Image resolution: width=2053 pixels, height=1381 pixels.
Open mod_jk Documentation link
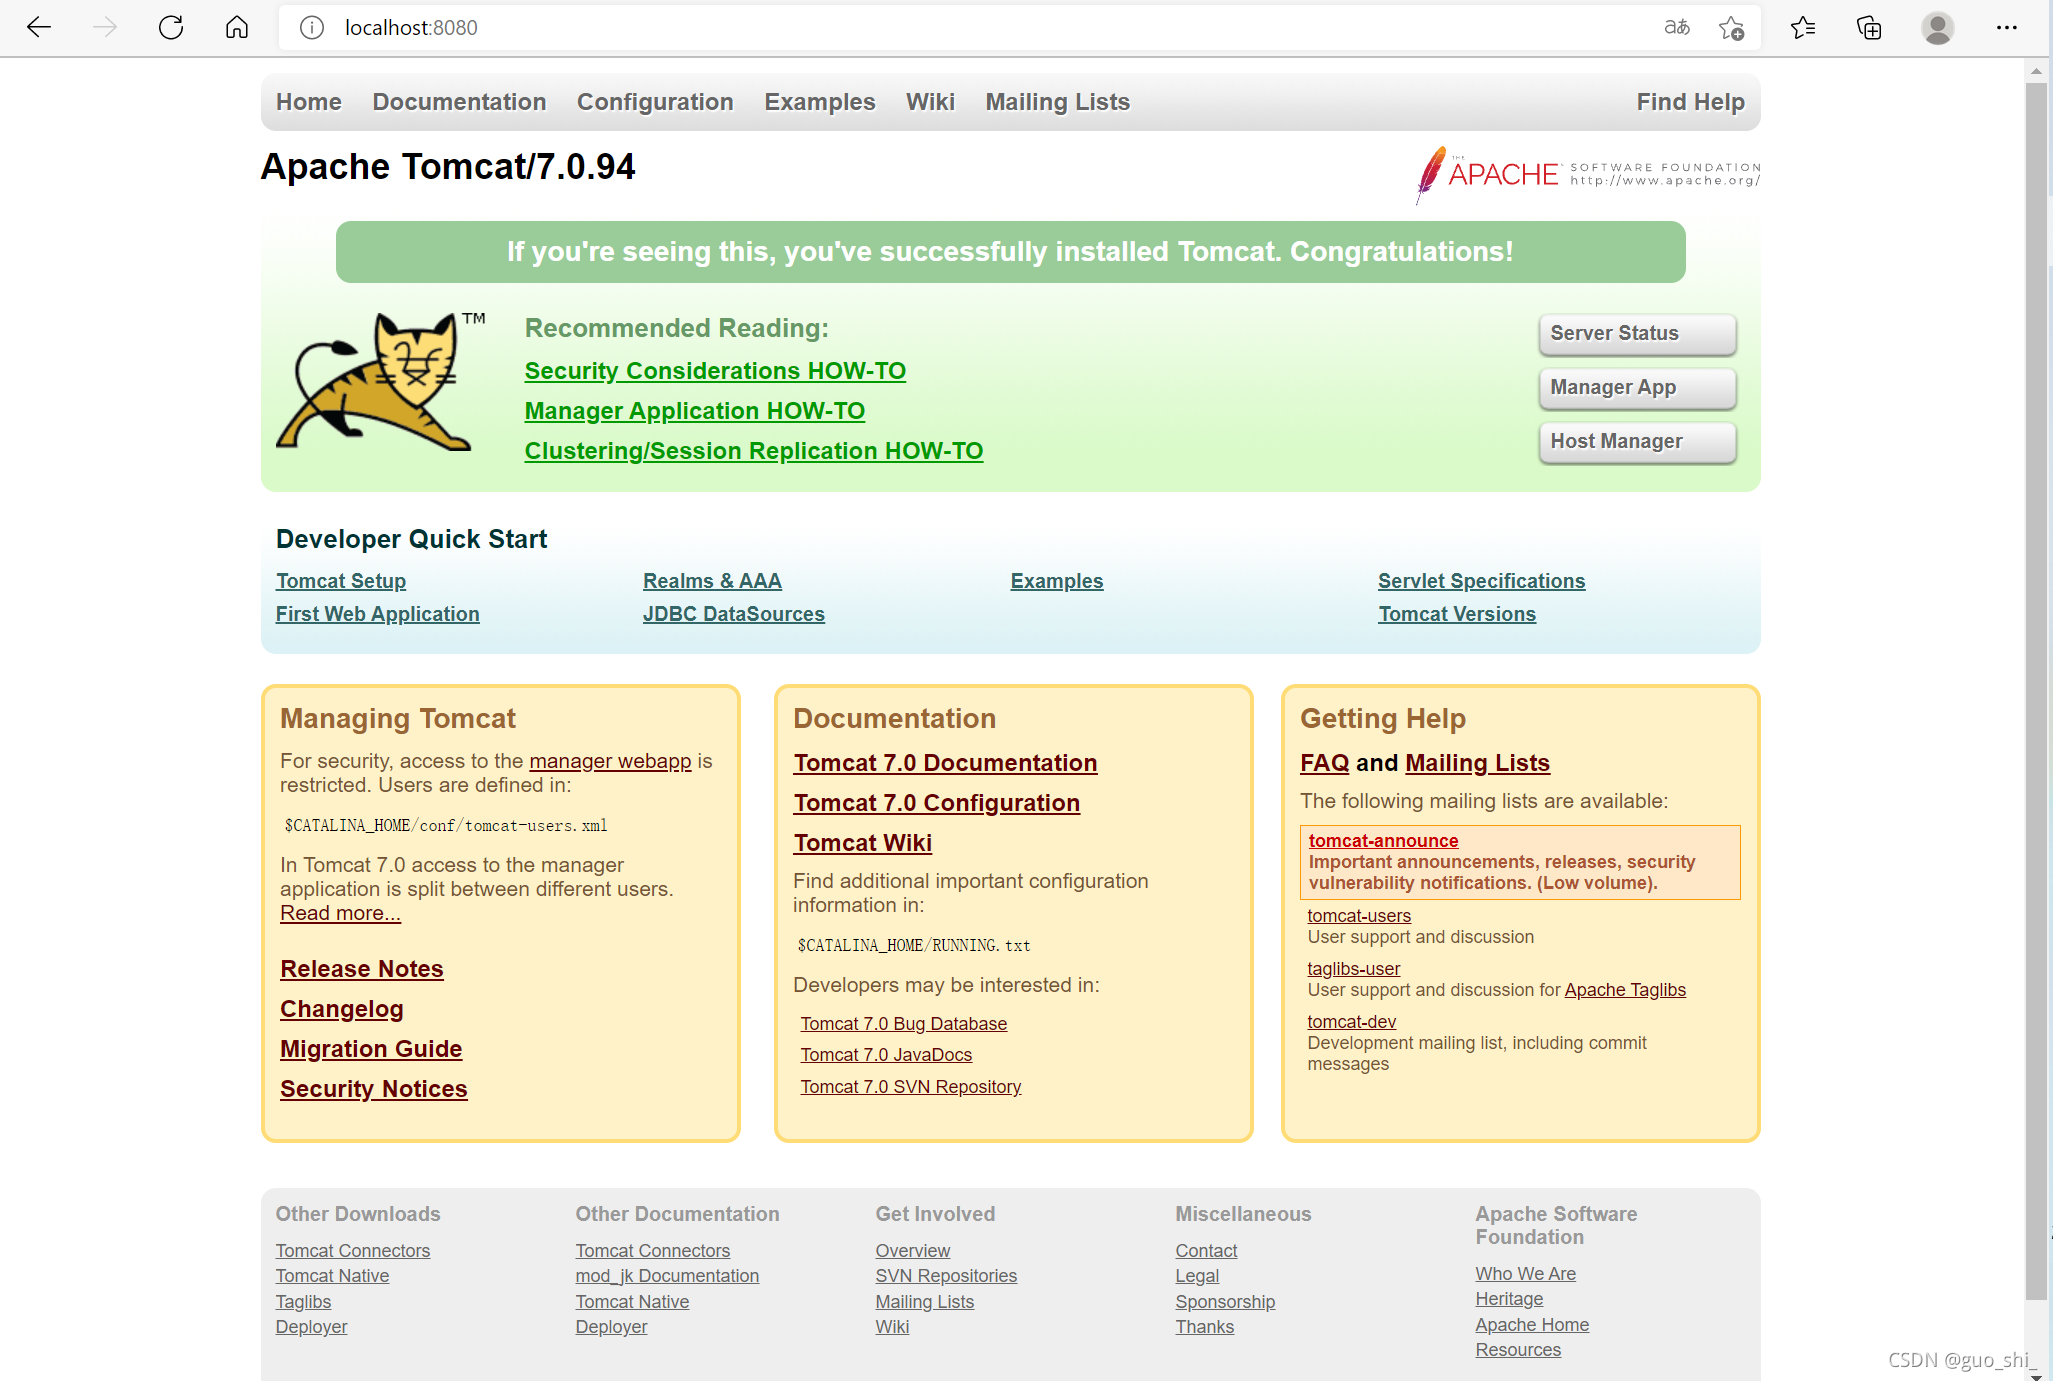tap(667, 1276)
